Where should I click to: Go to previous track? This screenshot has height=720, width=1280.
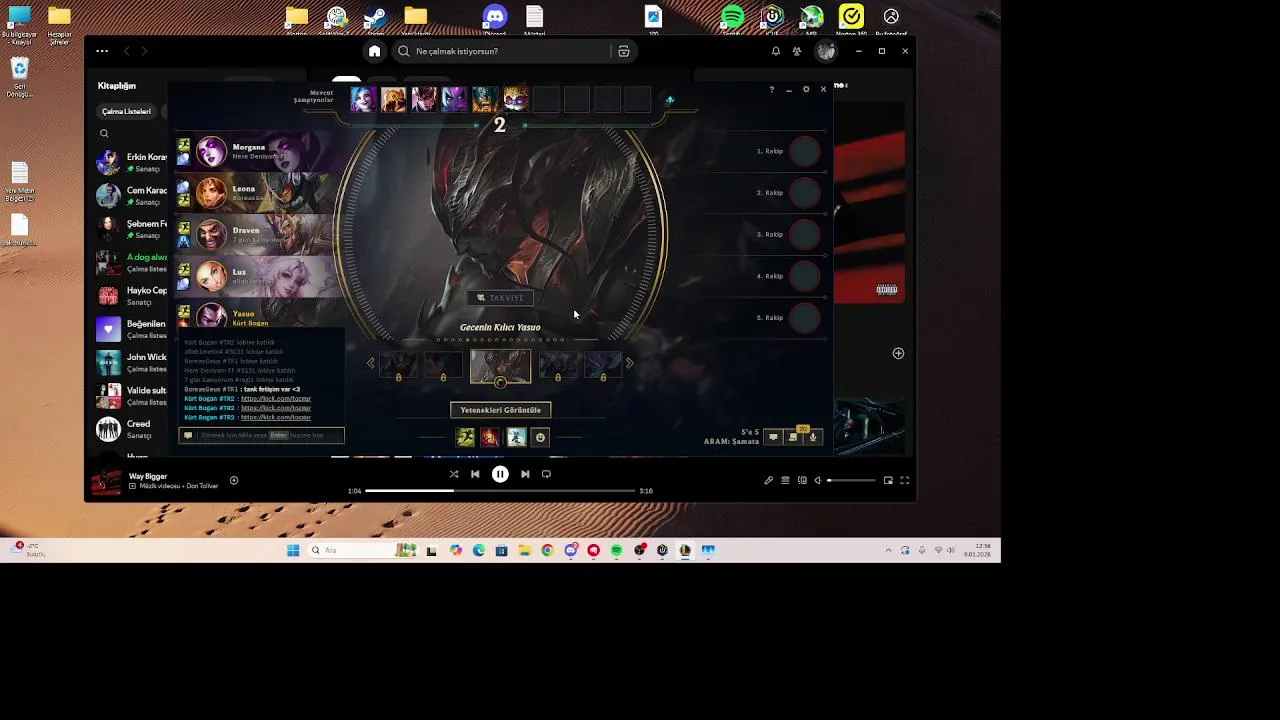click(475, 474)
